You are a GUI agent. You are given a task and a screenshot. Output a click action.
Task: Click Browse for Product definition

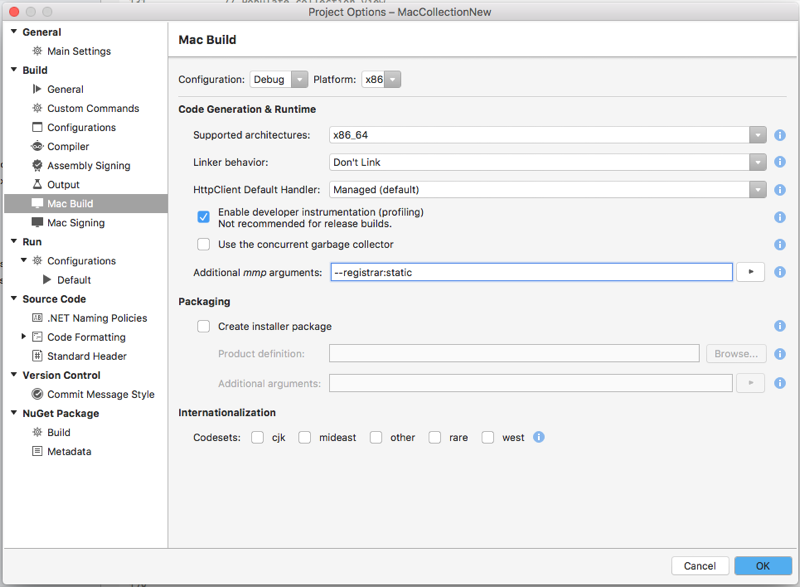[736, 353]
